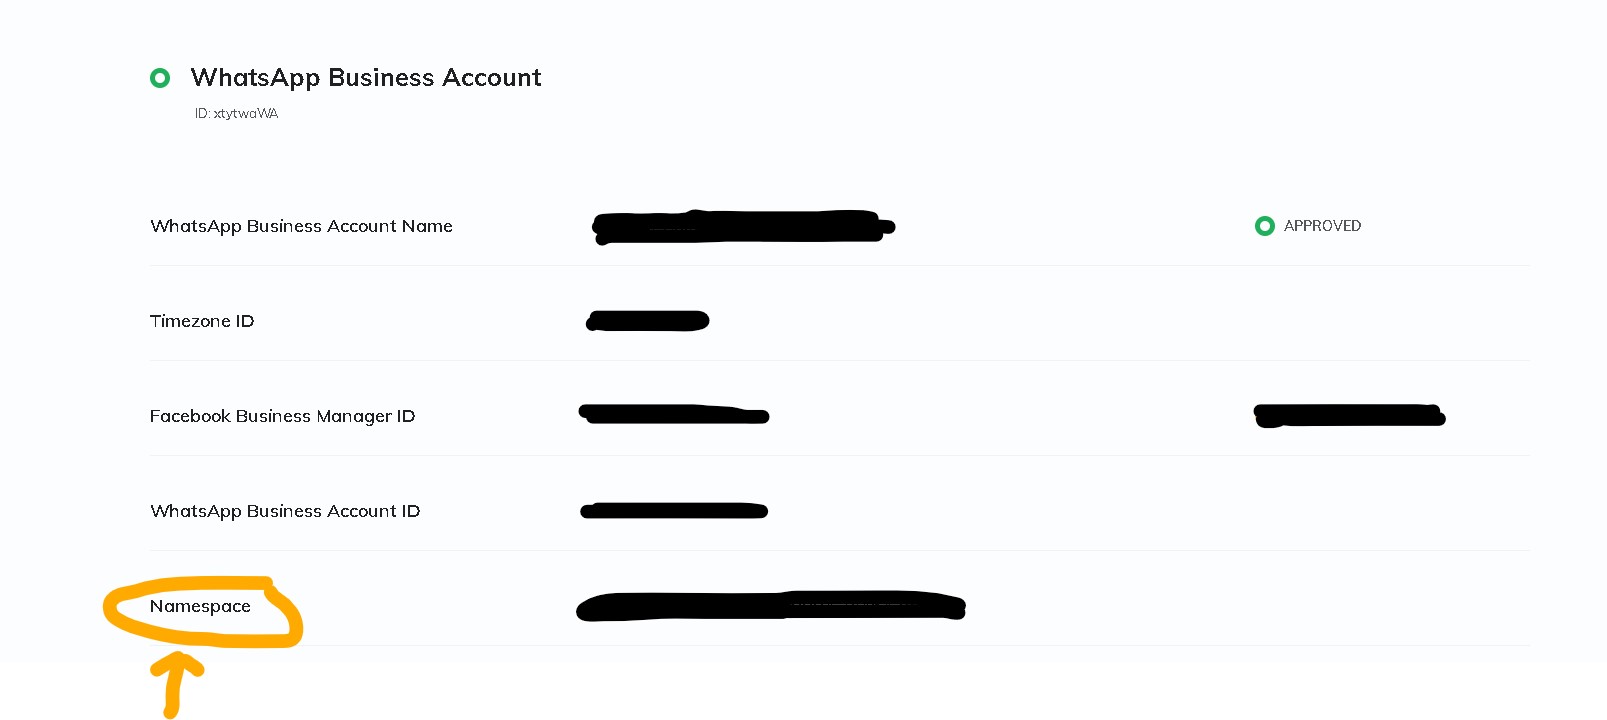Viewport: 1607px width, 720px height.
Task: Click the Facebook Business Manager ID label
Action: 282,416
